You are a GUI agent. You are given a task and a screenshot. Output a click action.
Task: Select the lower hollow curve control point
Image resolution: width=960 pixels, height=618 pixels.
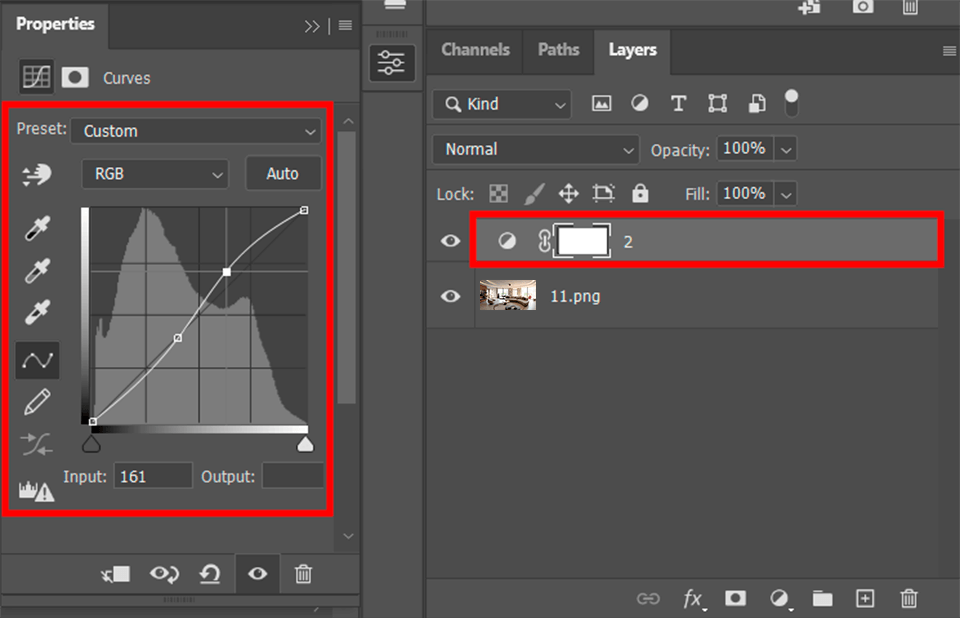178,337
